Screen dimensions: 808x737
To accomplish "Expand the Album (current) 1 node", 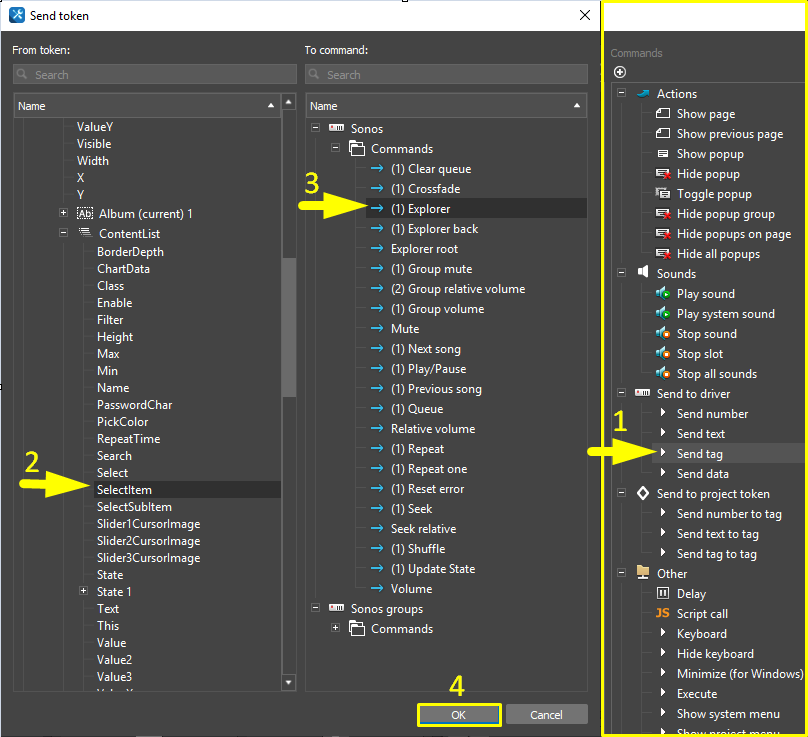I will pyautogui.click(x=64, y=213).
